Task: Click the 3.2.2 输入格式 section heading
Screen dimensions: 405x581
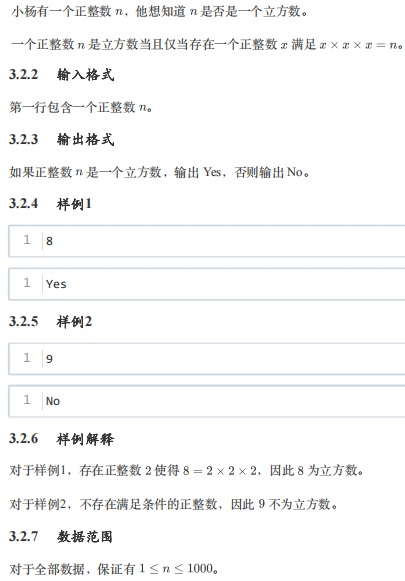Action: (62, 75)
